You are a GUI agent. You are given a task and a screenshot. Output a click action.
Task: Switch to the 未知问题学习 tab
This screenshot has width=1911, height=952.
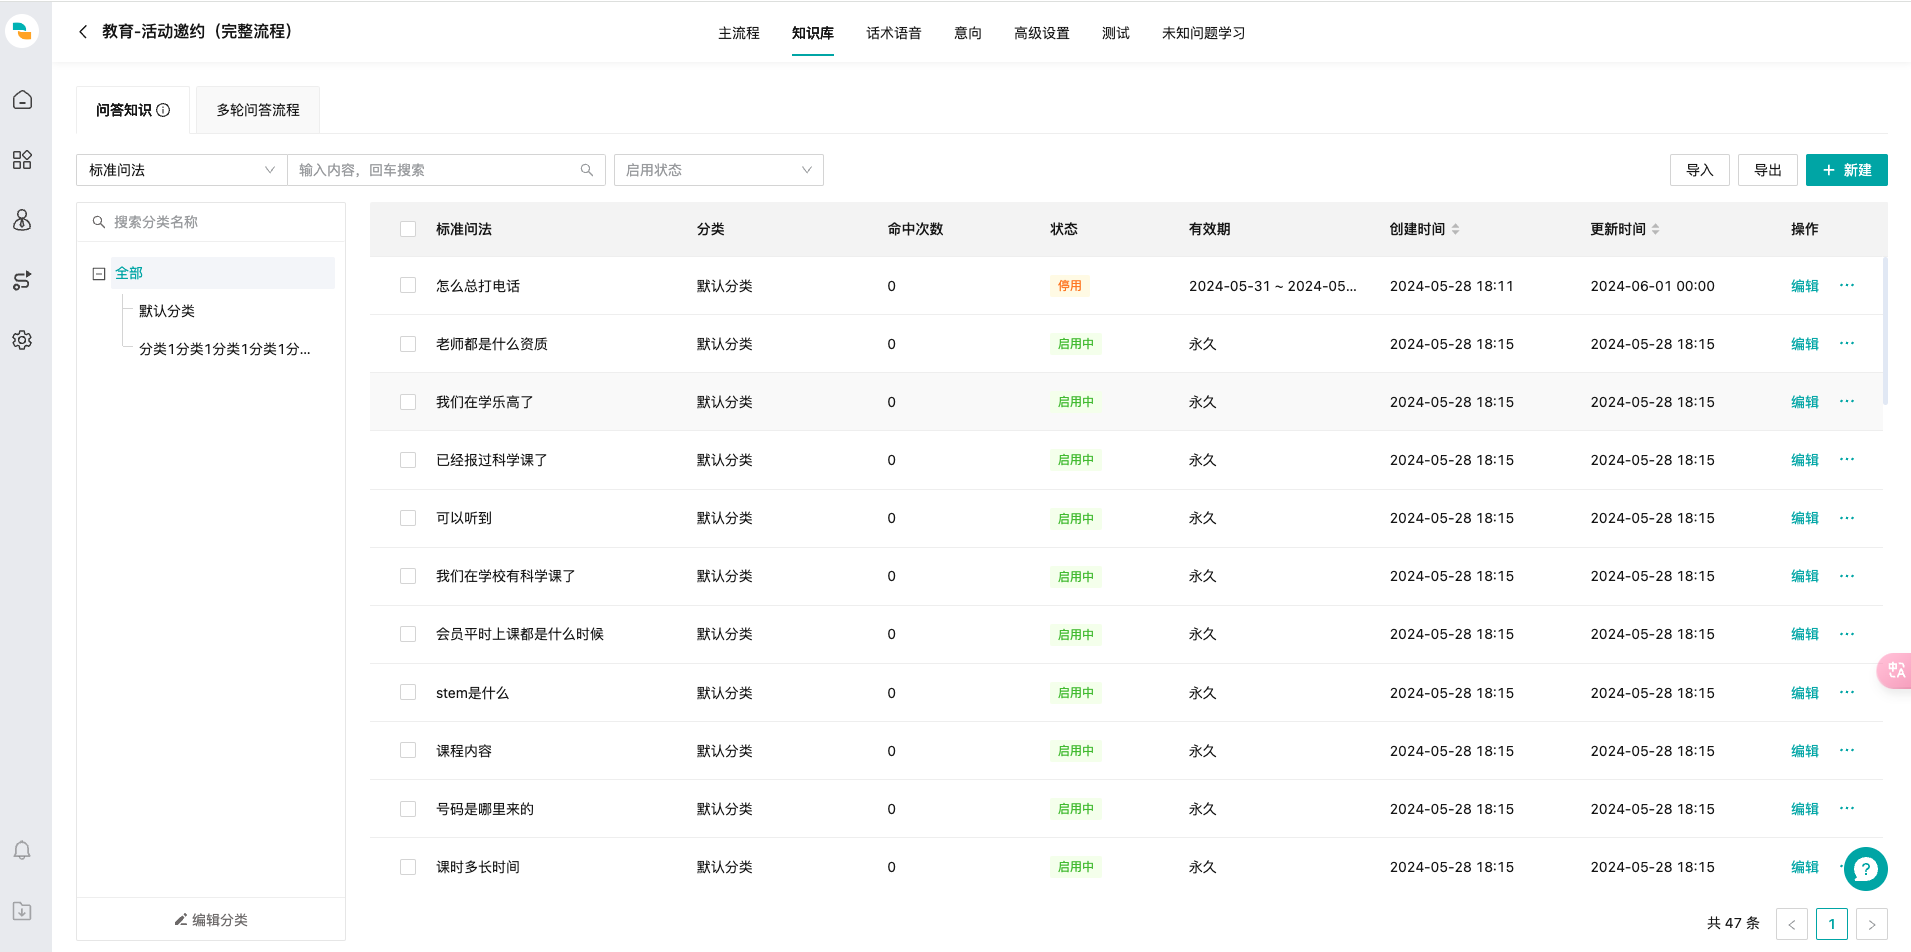[1204, 33]
